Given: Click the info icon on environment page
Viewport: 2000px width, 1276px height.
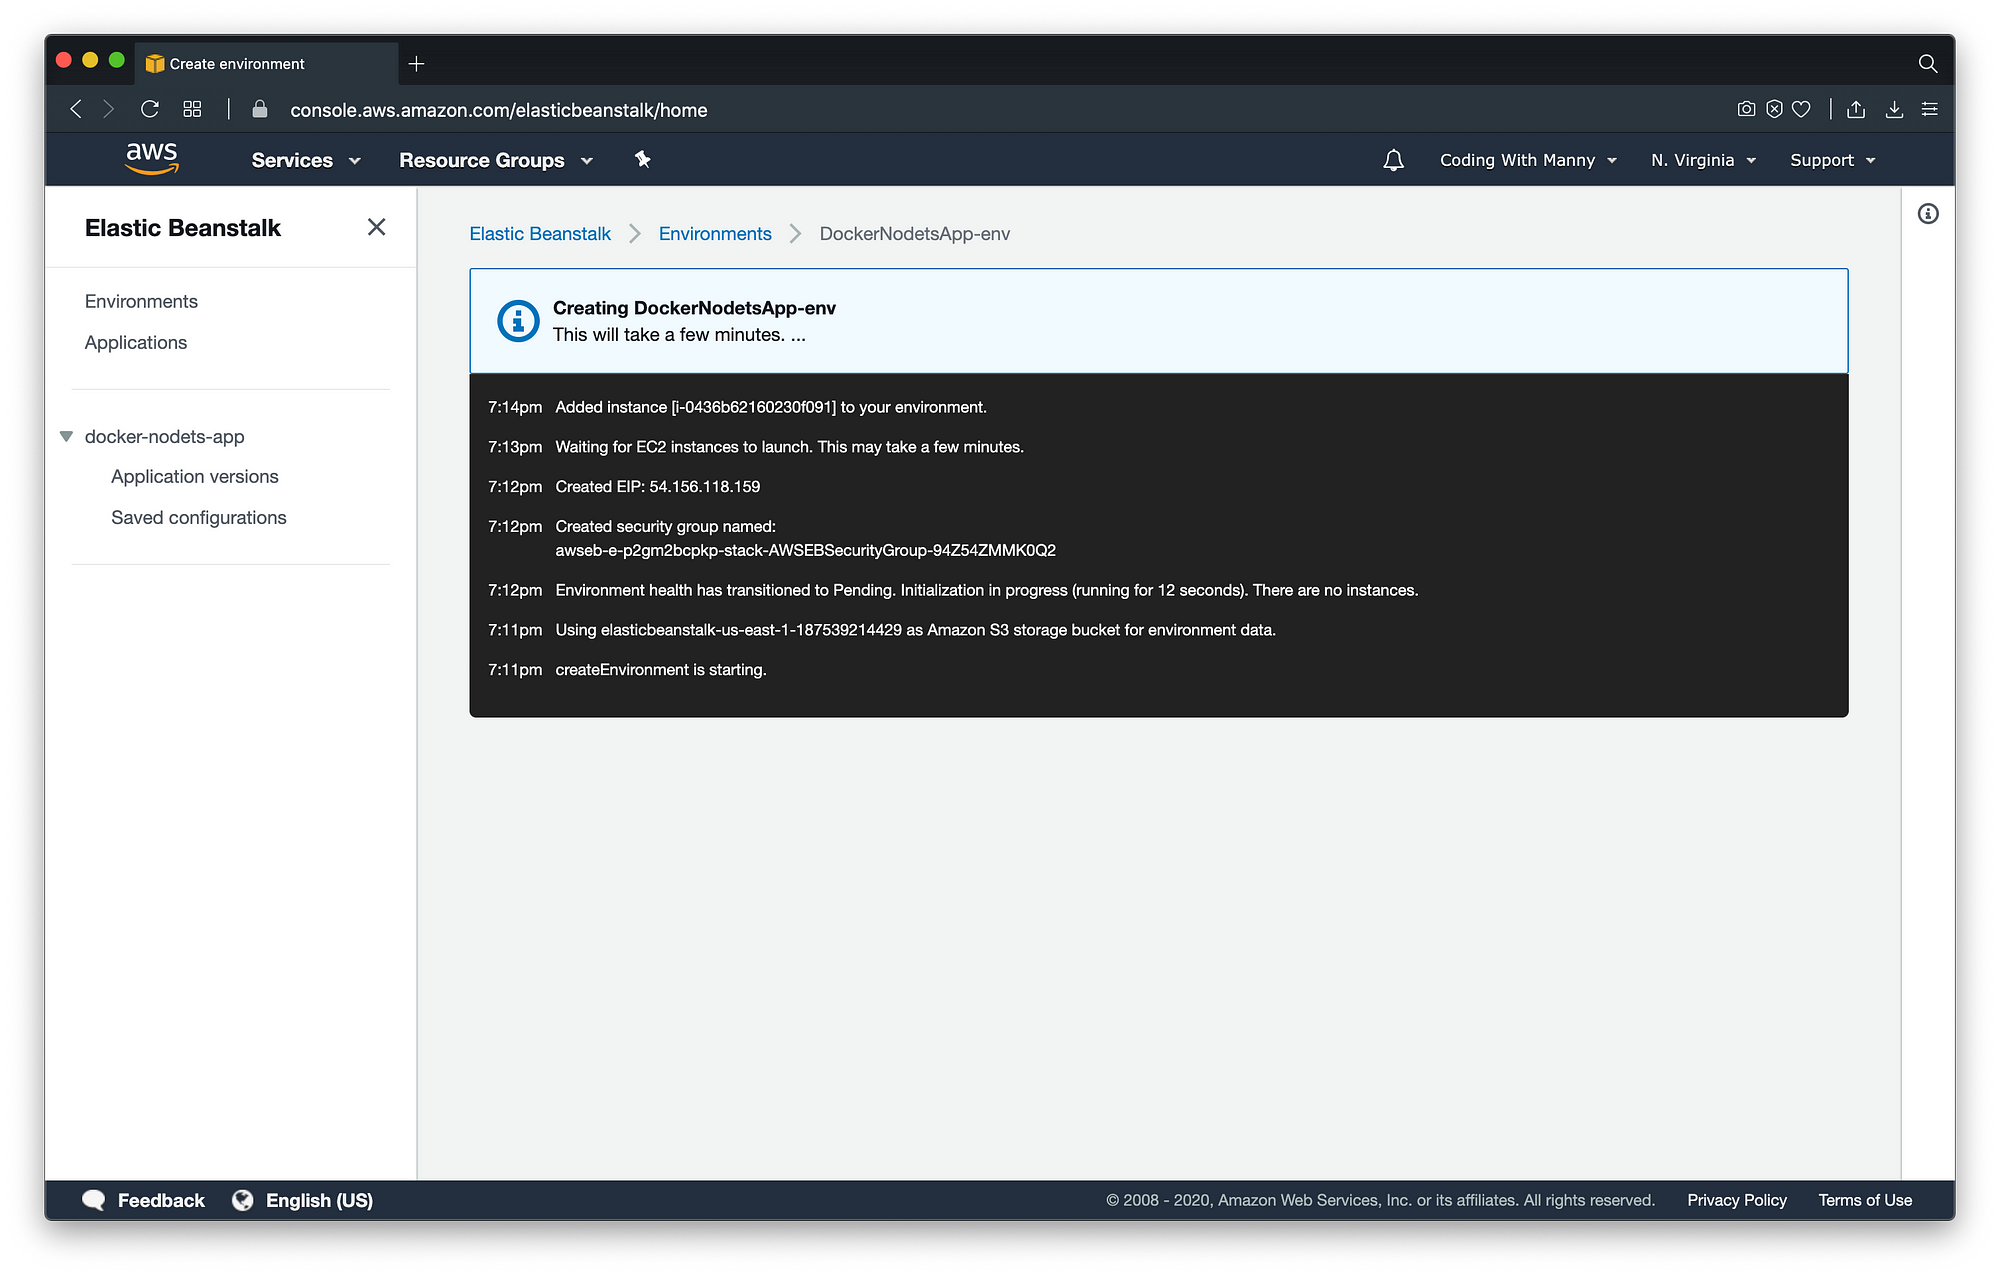Looking at the screenshot, I should (x=1927, y=214).
